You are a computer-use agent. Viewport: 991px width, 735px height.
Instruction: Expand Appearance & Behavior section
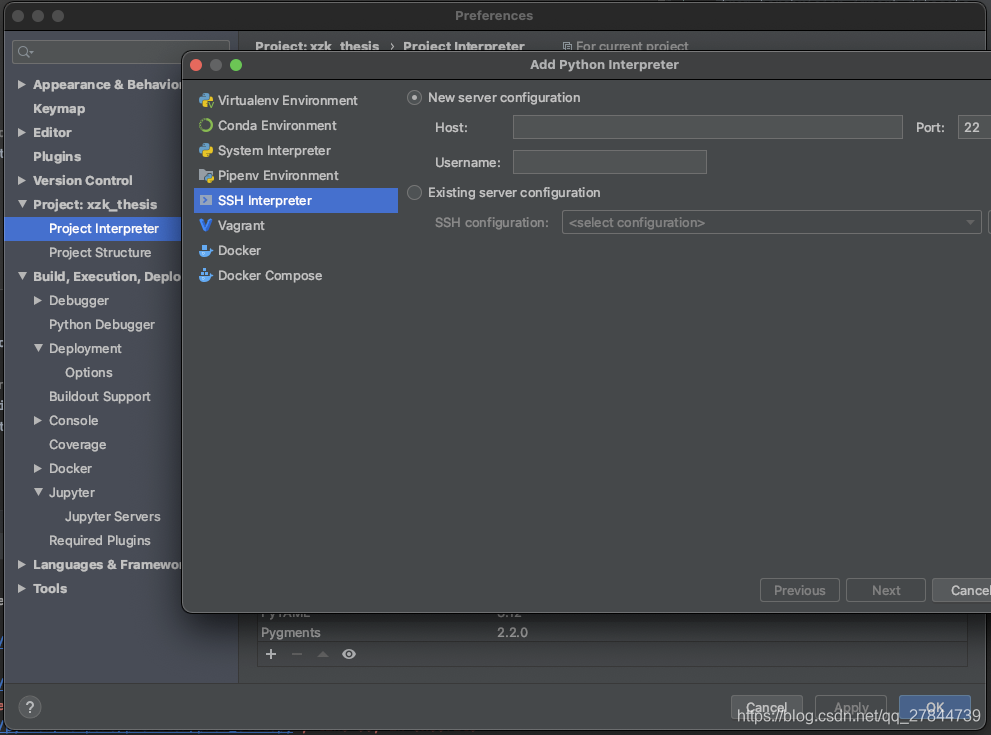point(21,84)
